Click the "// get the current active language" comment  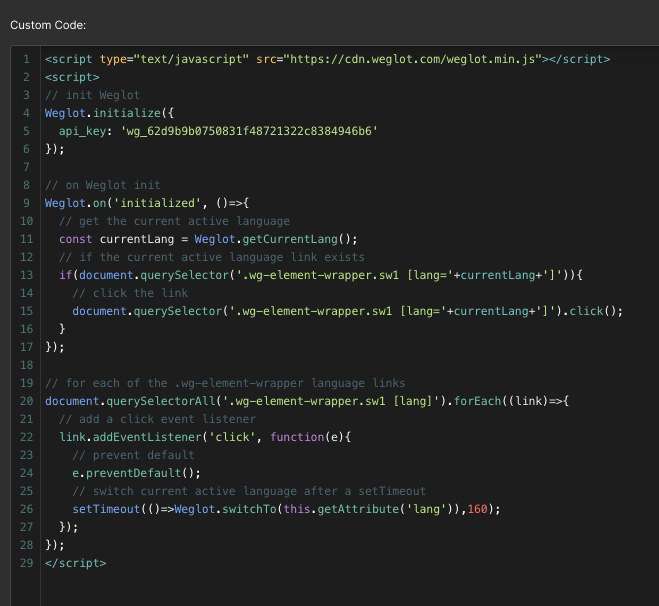174,221
